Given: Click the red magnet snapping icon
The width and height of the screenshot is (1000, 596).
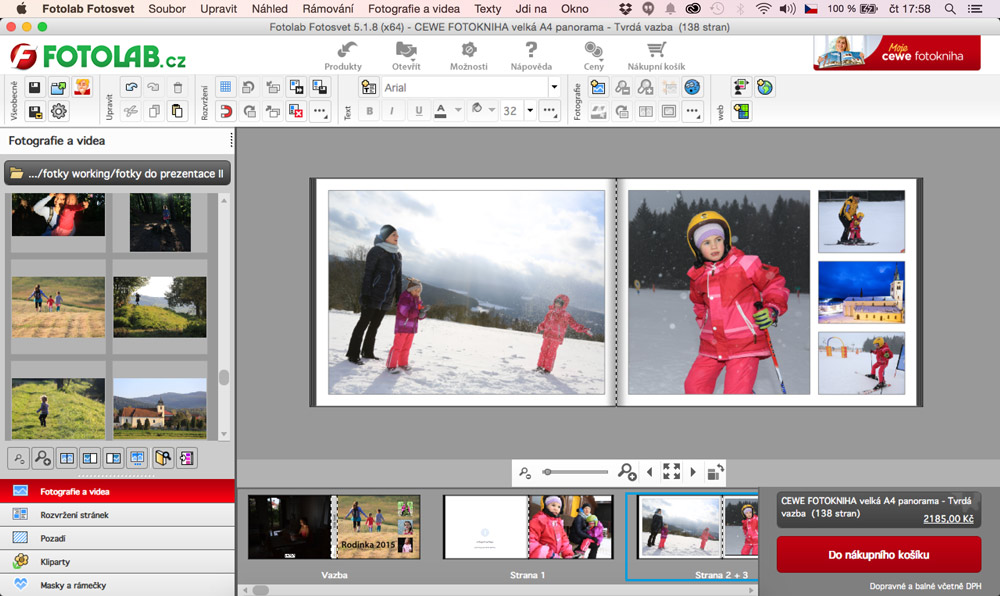Looking at the screenshot, I should (225, 111).
